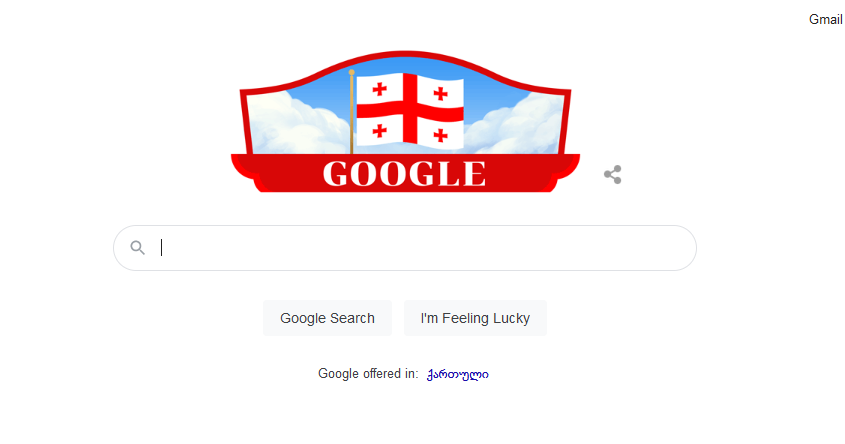Click the upper-right small red cross on flag
Image resolution: width=845 pixels, height=444 pixels.
(x=441, y=94)
